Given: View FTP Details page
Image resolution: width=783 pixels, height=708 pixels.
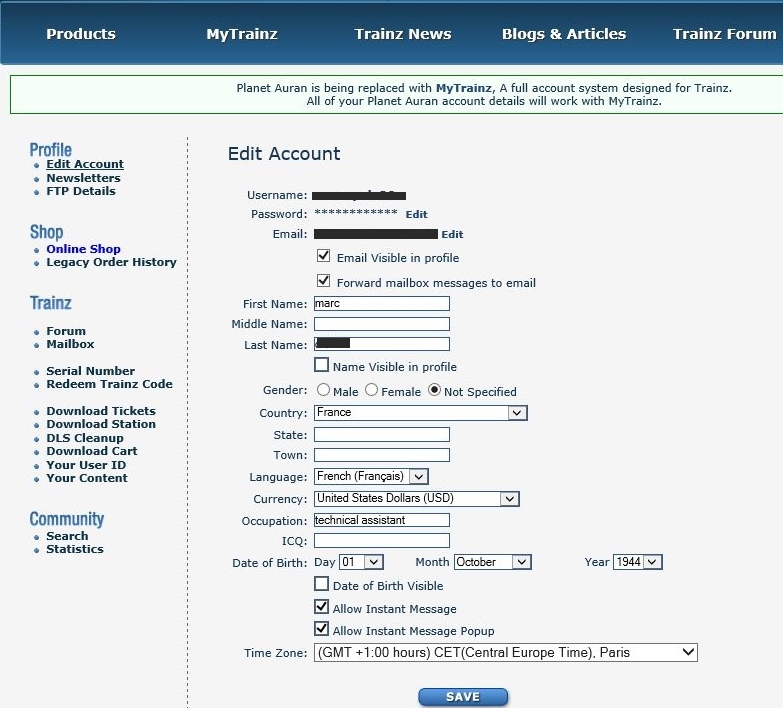Looking at the screenshot, I should 81,191.
